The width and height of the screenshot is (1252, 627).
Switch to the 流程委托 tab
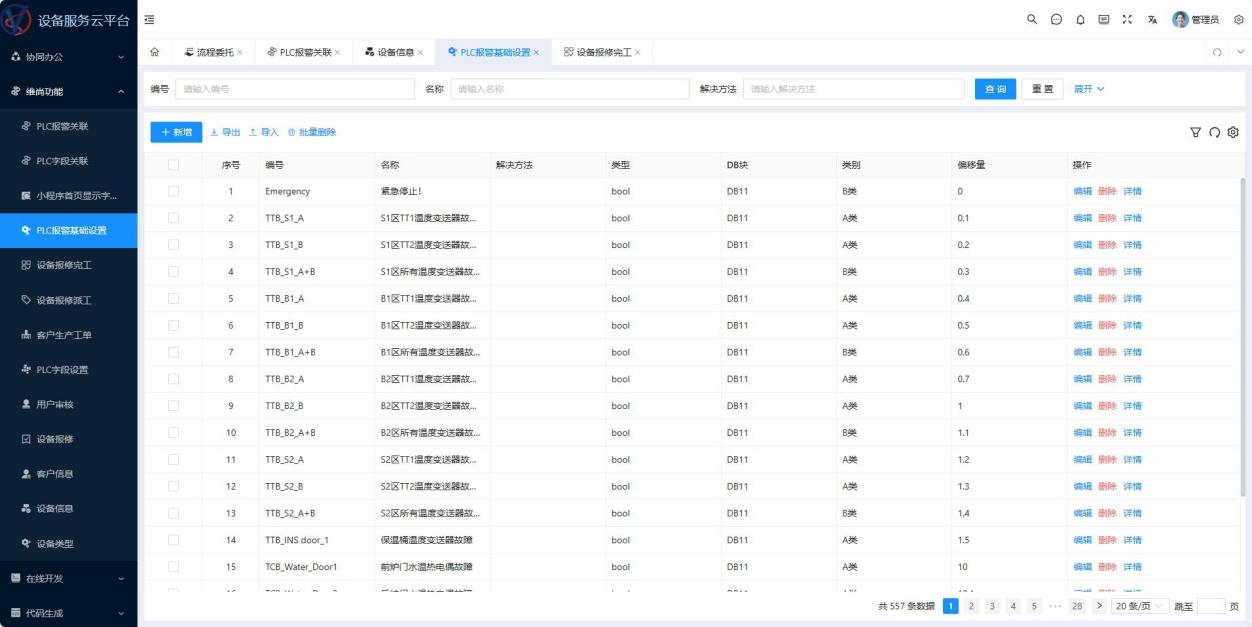[213, 52]
